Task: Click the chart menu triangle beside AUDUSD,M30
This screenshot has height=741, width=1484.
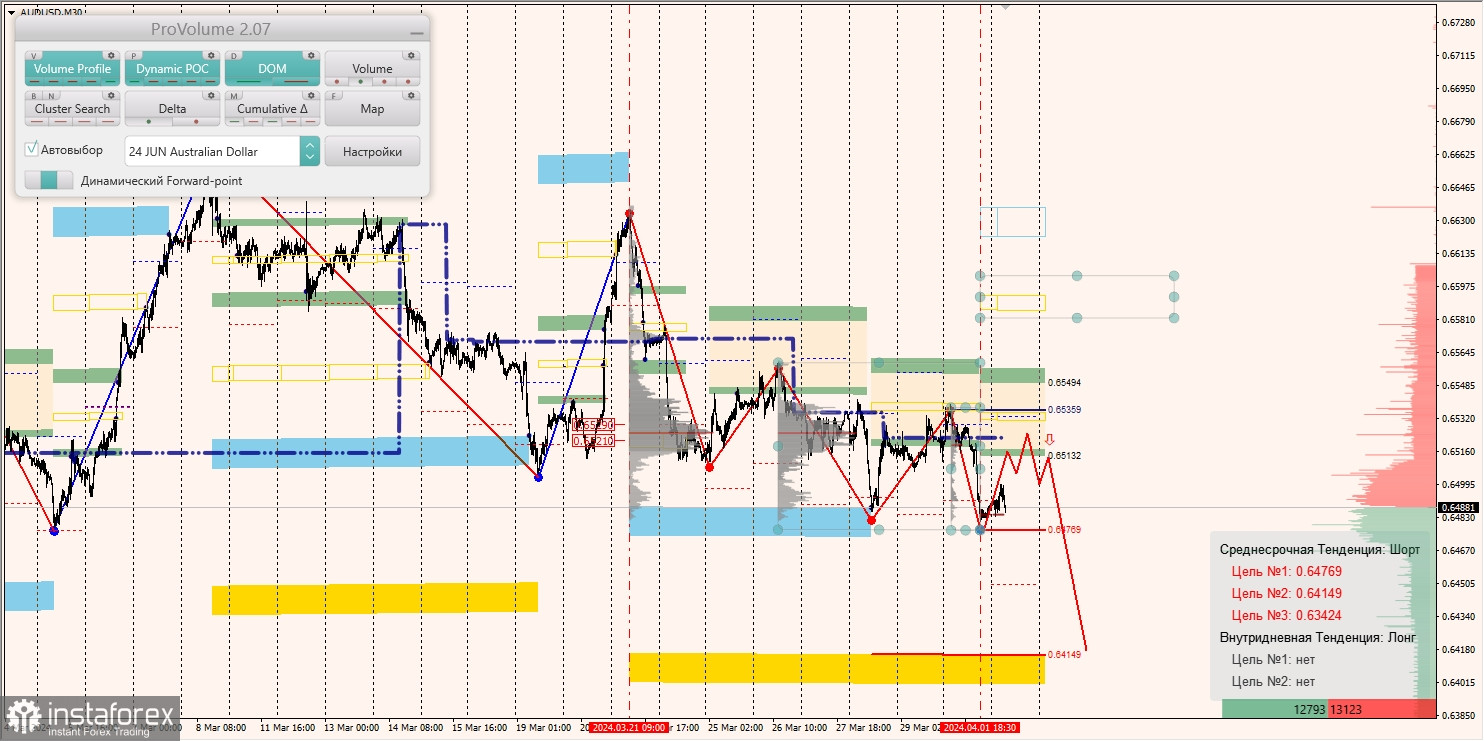Action: pyautogui.click(x=10, y=13)
